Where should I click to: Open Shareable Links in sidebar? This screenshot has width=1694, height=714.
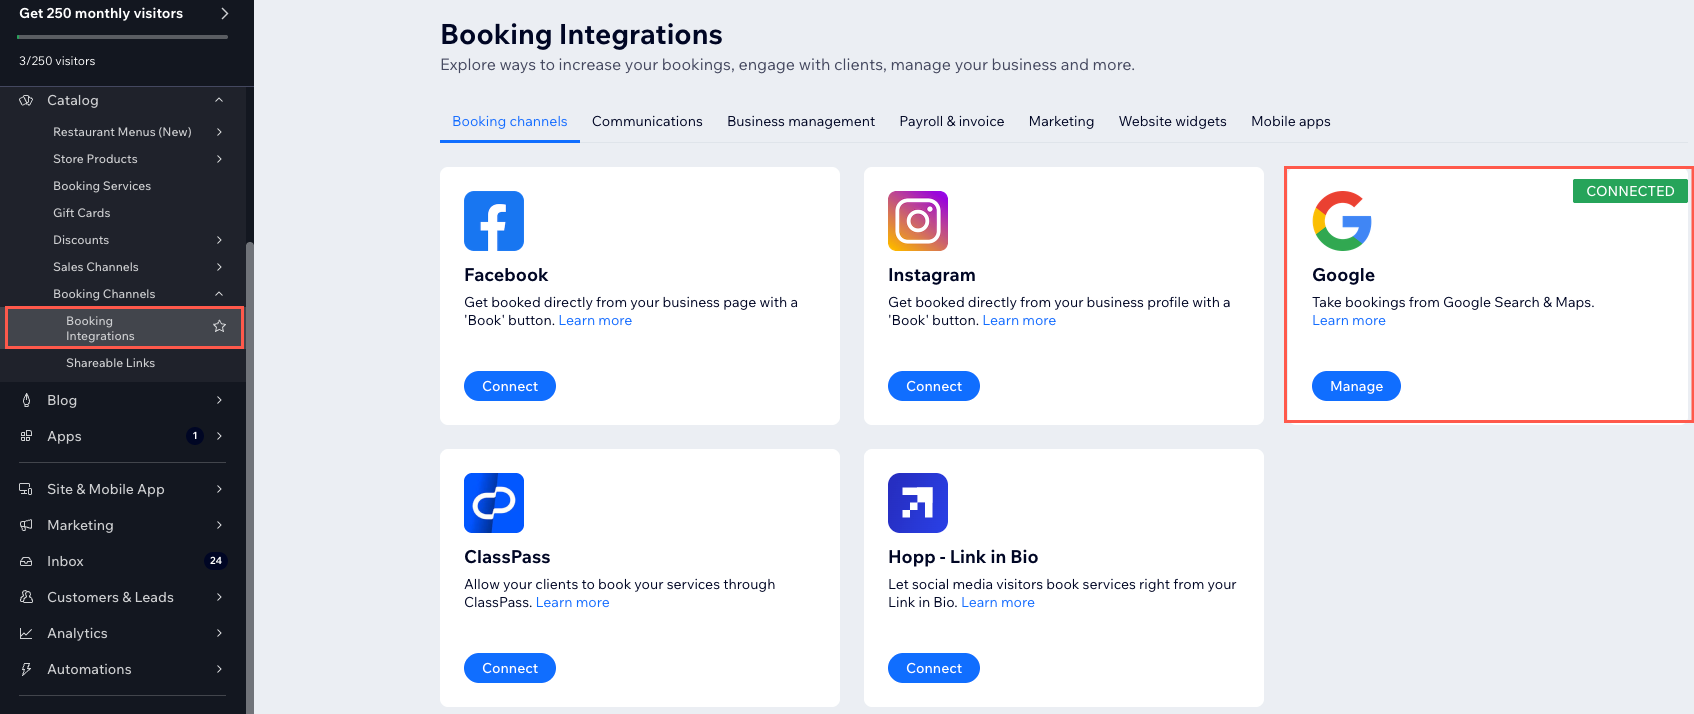(110, 363)
